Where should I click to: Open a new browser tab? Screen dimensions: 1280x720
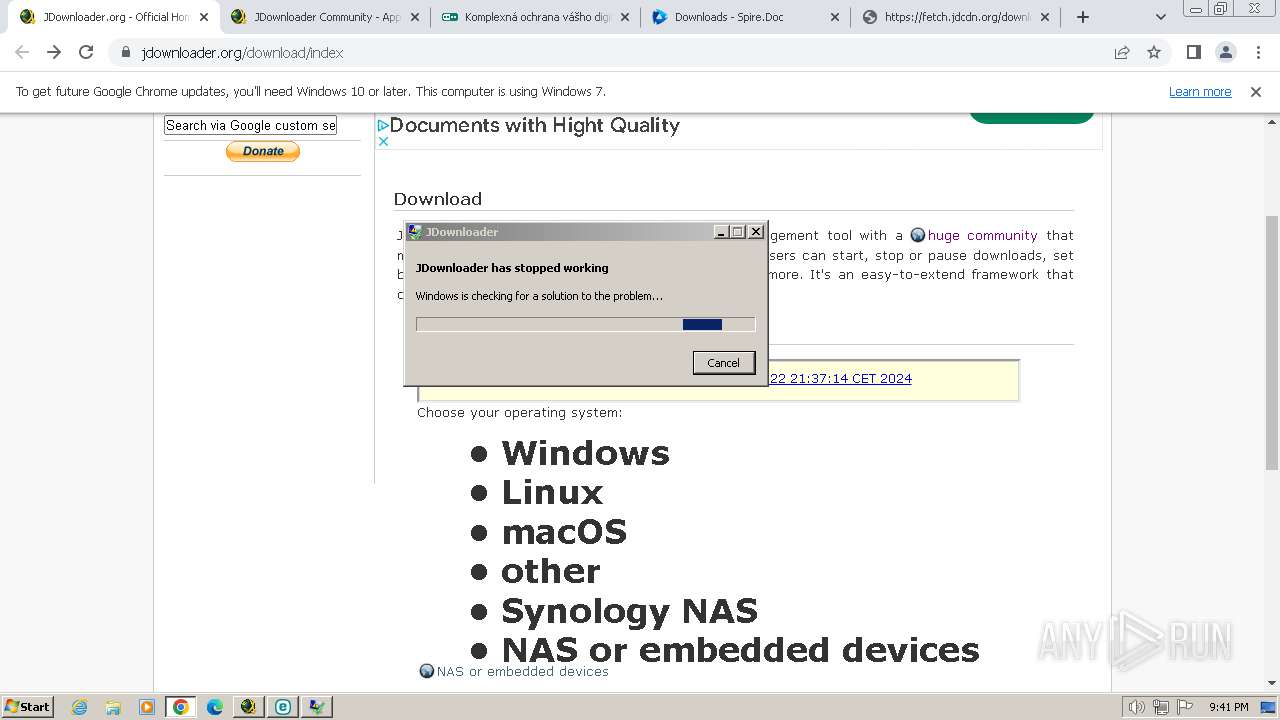(x=1083, y=17)
